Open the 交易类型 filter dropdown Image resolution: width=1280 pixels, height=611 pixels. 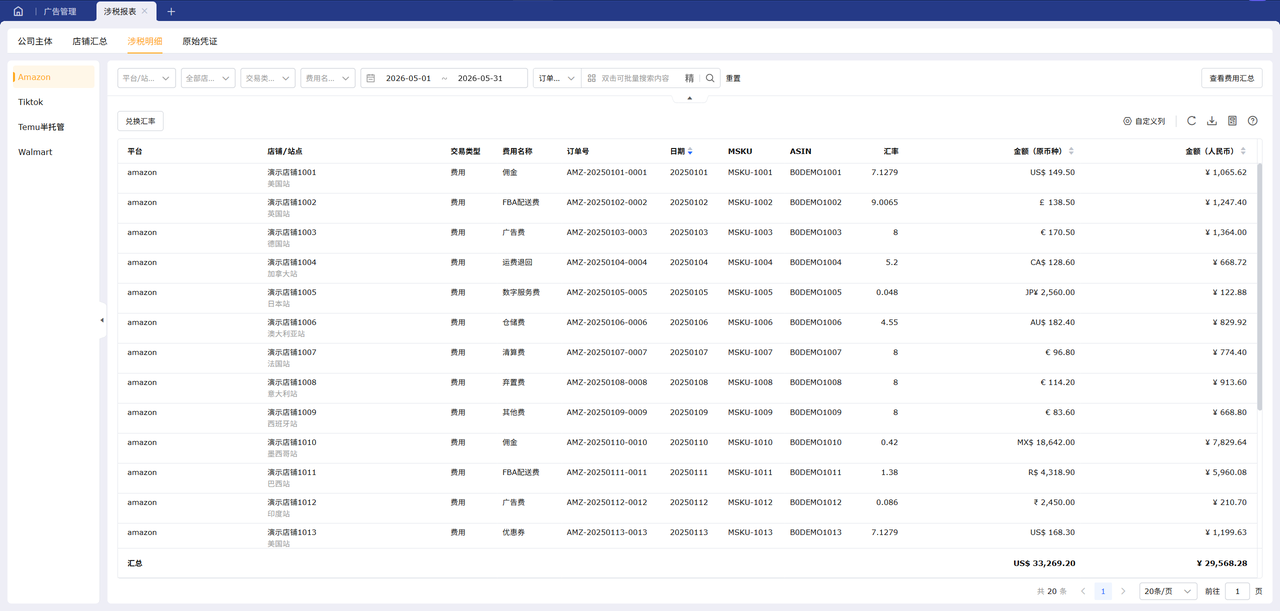(x=268, y=78)
